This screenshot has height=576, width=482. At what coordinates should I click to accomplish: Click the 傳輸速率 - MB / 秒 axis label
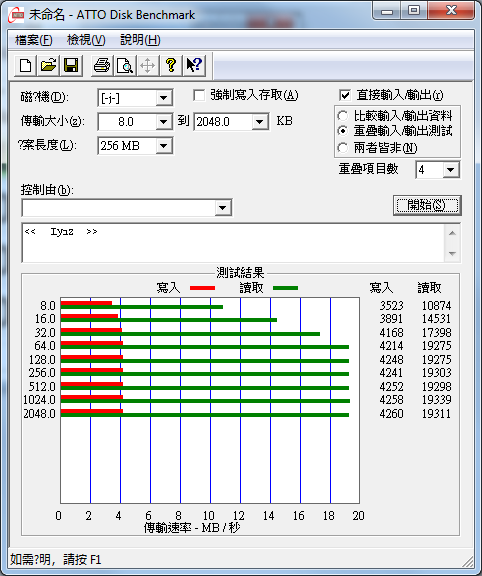[x=192, y=528]
